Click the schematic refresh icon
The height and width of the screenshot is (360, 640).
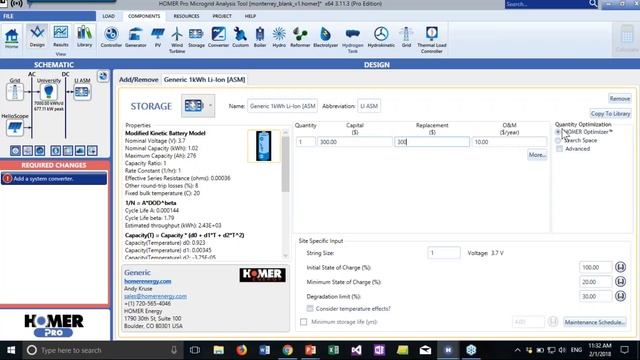103,76
